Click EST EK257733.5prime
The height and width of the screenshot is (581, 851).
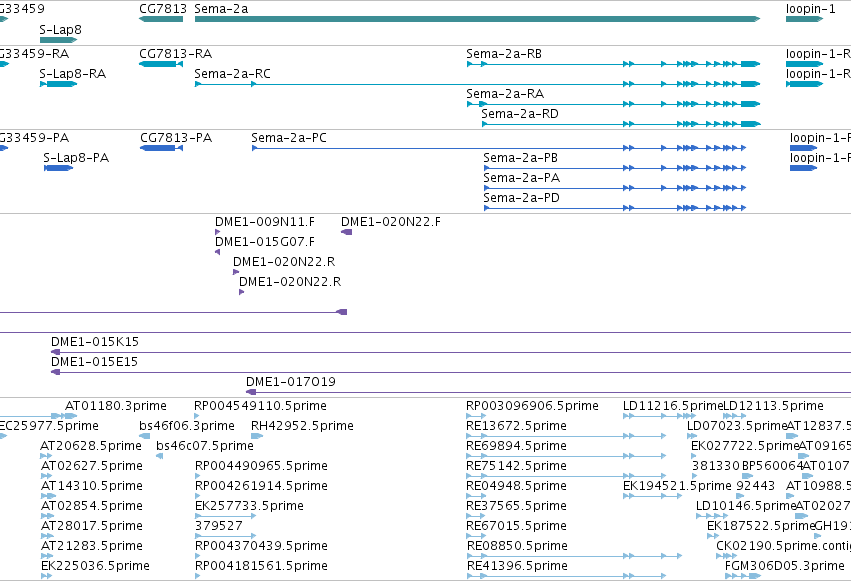(x=225, y=516)
